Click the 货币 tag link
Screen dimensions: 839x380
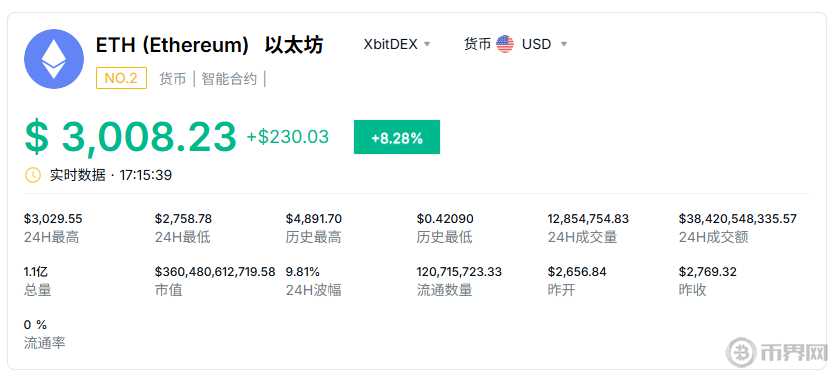point(173,79)
